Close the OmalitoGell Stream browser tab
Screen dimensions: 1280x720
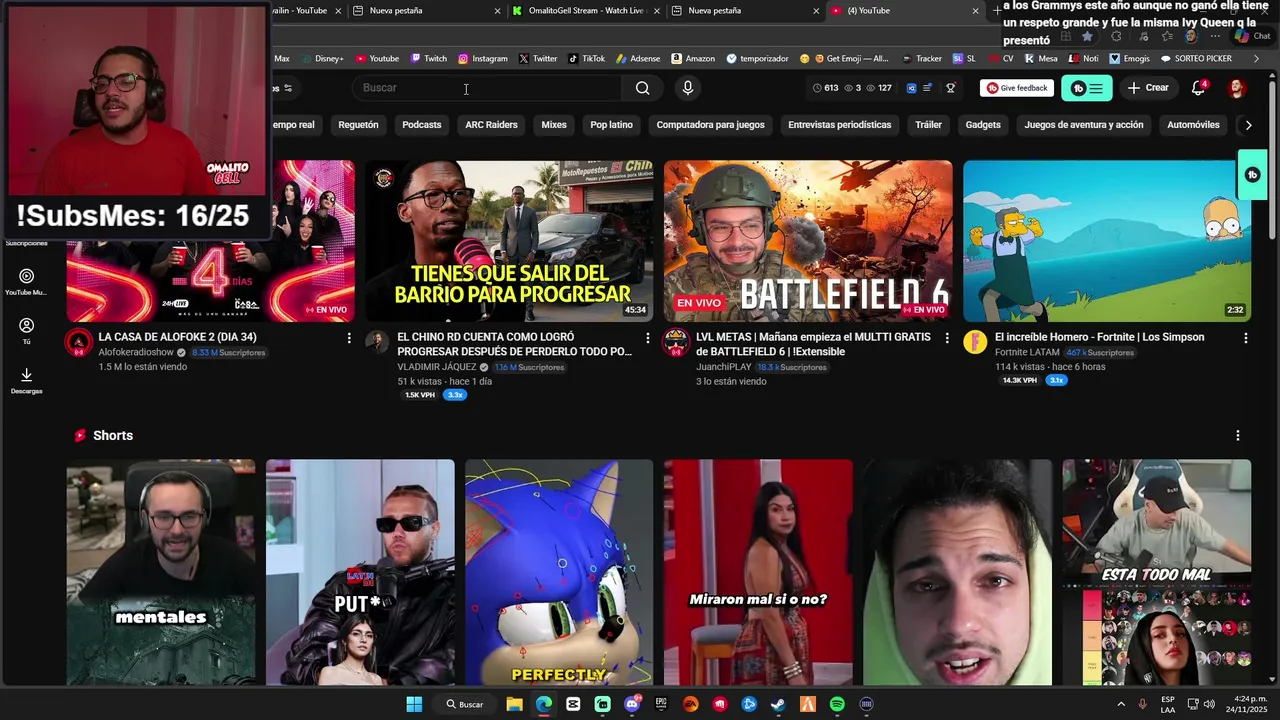click(657, 11)
